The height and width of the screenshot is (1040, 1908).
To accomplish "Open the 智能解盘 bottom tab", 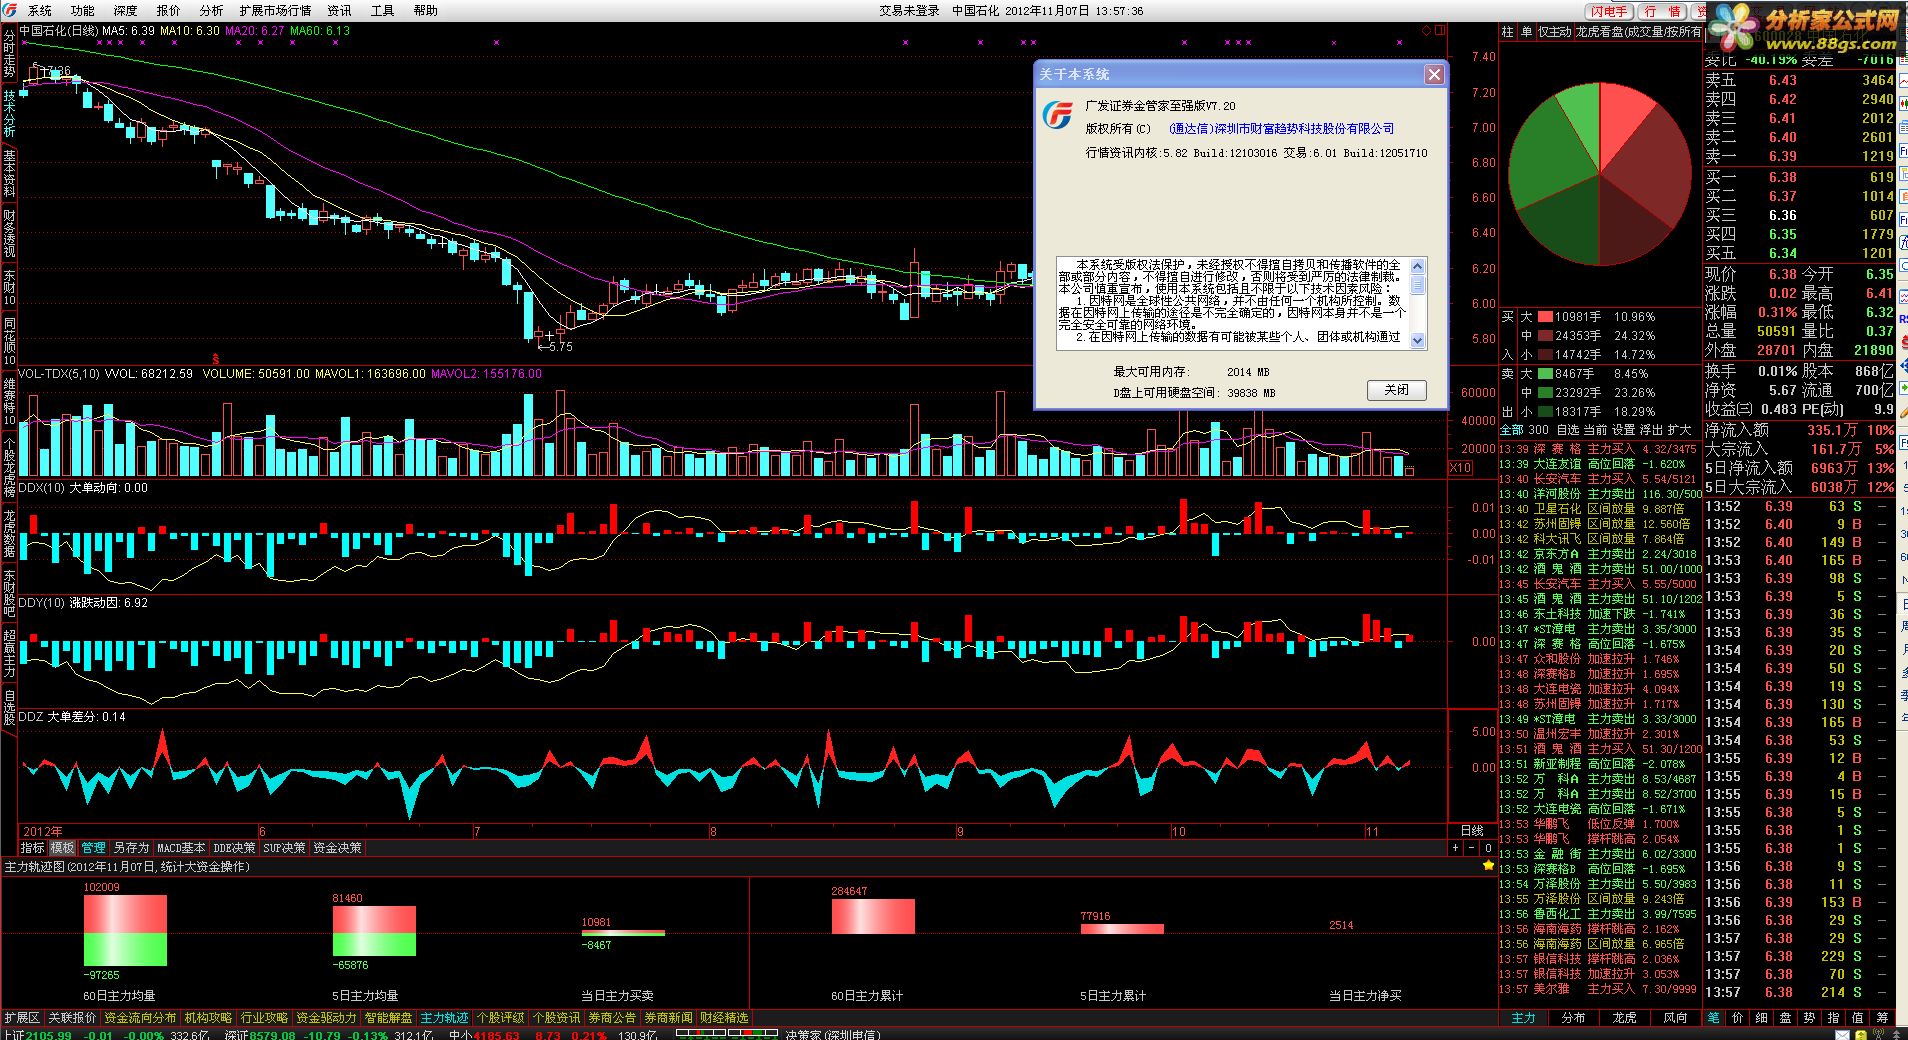I will 388,1018.
